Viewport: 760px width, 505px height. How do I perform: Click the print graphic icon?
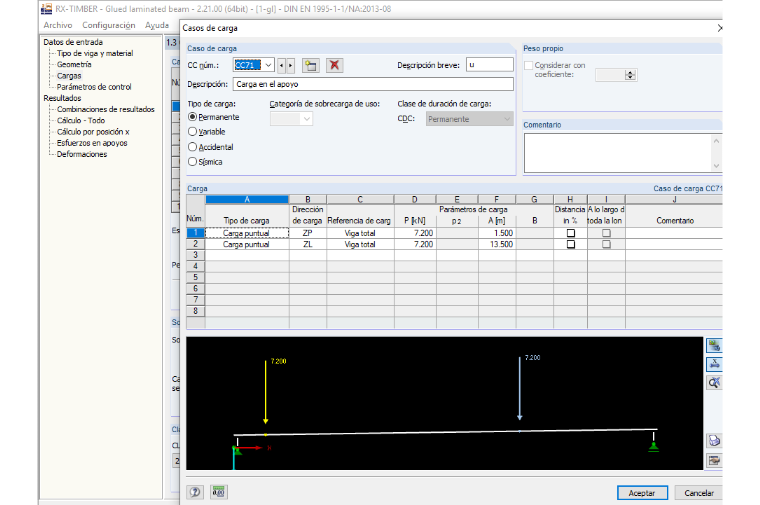point(714,441)
